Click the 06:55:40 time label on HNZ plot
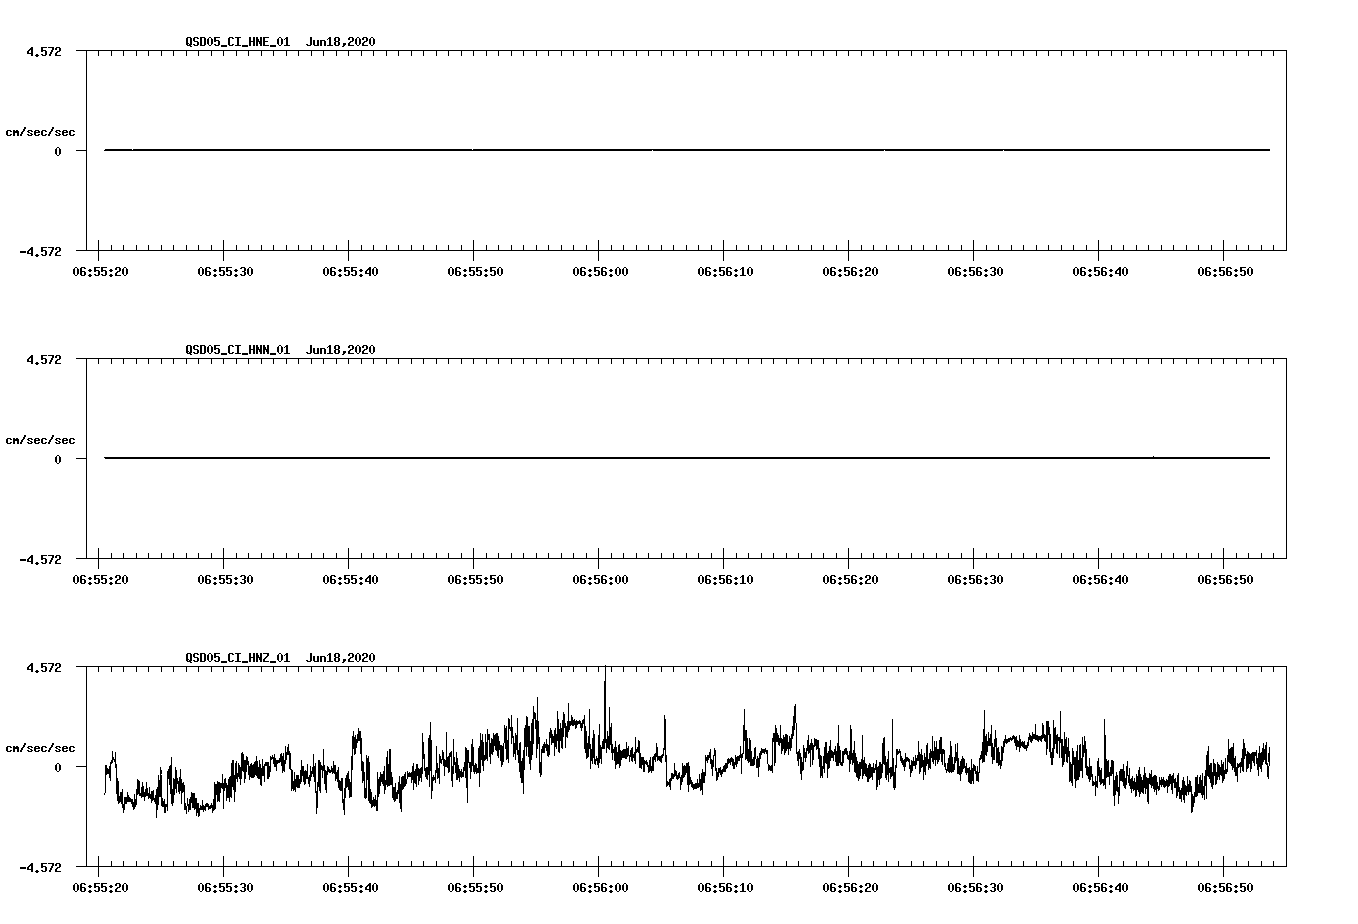 tap(349, 888)
